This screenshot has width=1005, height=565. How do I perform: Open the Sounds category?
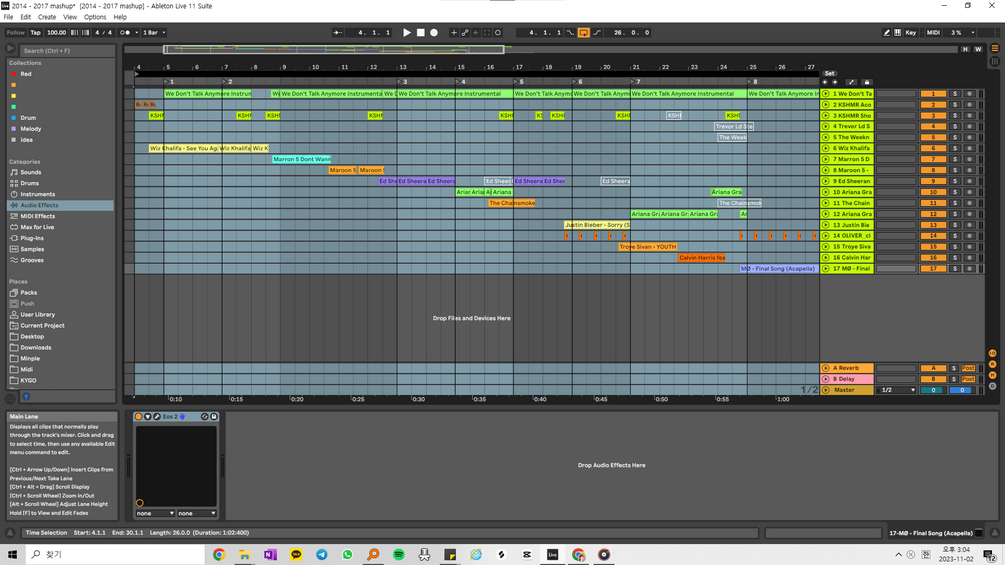click(x=30, y=172)
